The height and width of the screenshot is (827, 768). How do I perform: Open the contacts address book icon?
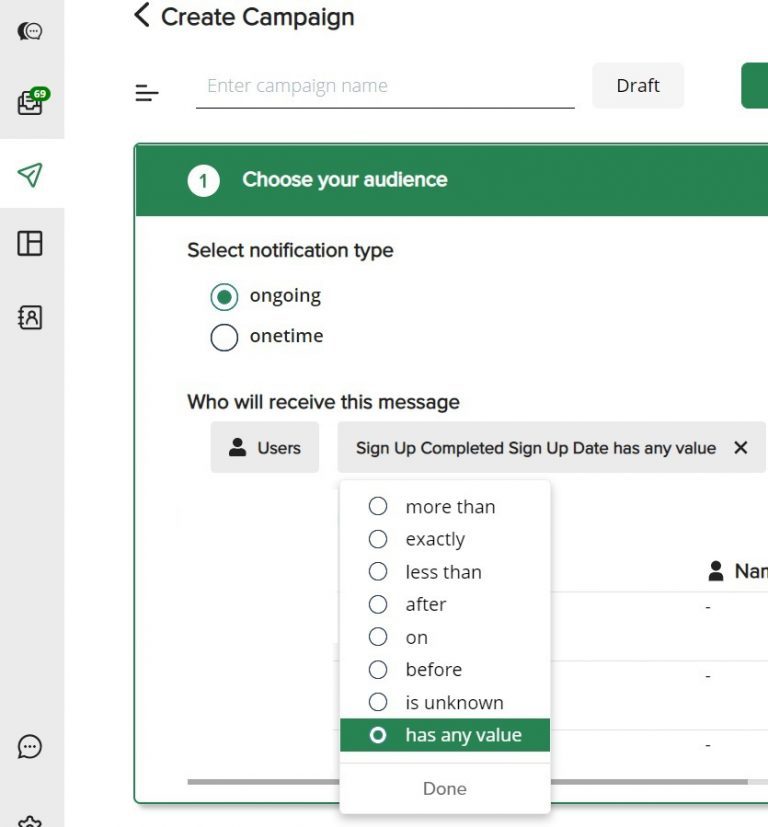[31, 317]
